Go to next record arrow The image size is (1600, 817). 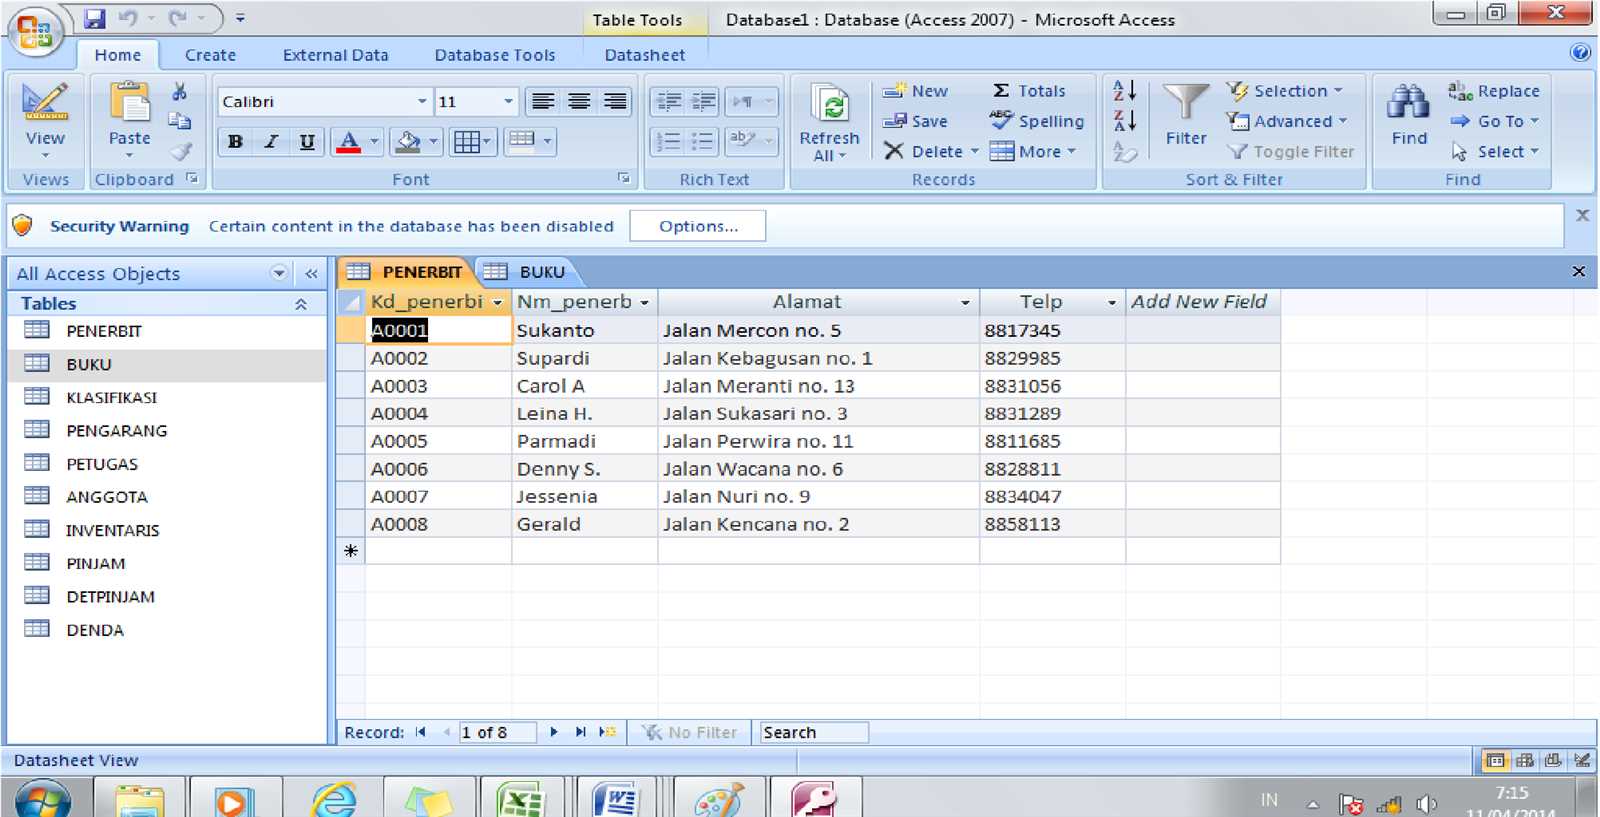pyautogui.click(x=554, y=732)
